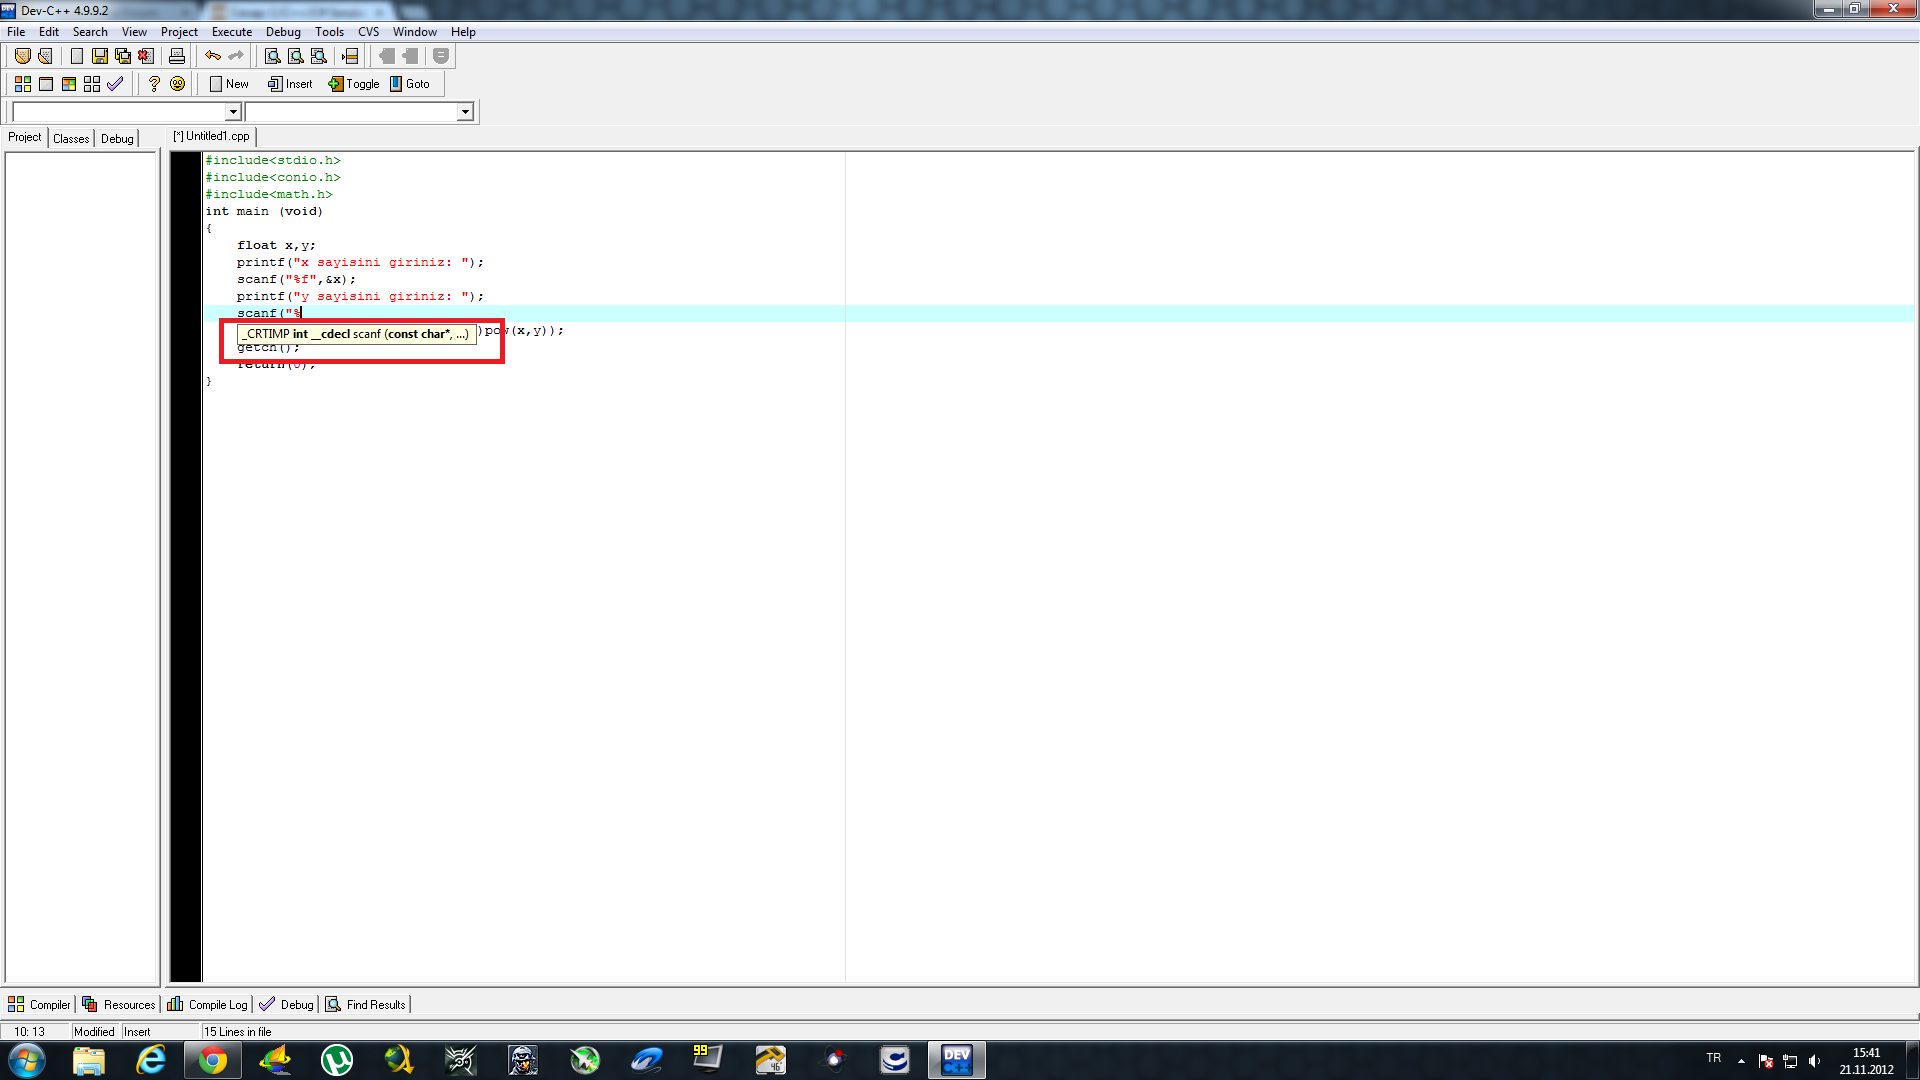
Task: Click the greyed remove-from-project icon
Action: coord(410,56)
